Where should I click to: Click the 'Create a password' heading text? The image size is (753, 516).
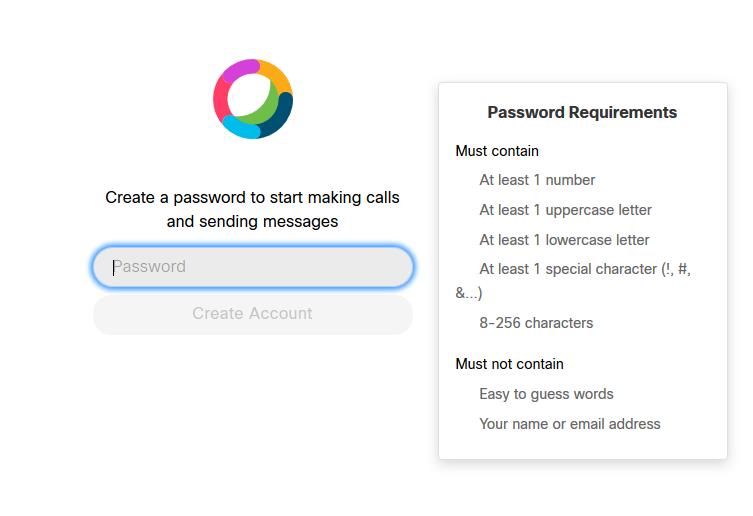[x=253, y=209]
